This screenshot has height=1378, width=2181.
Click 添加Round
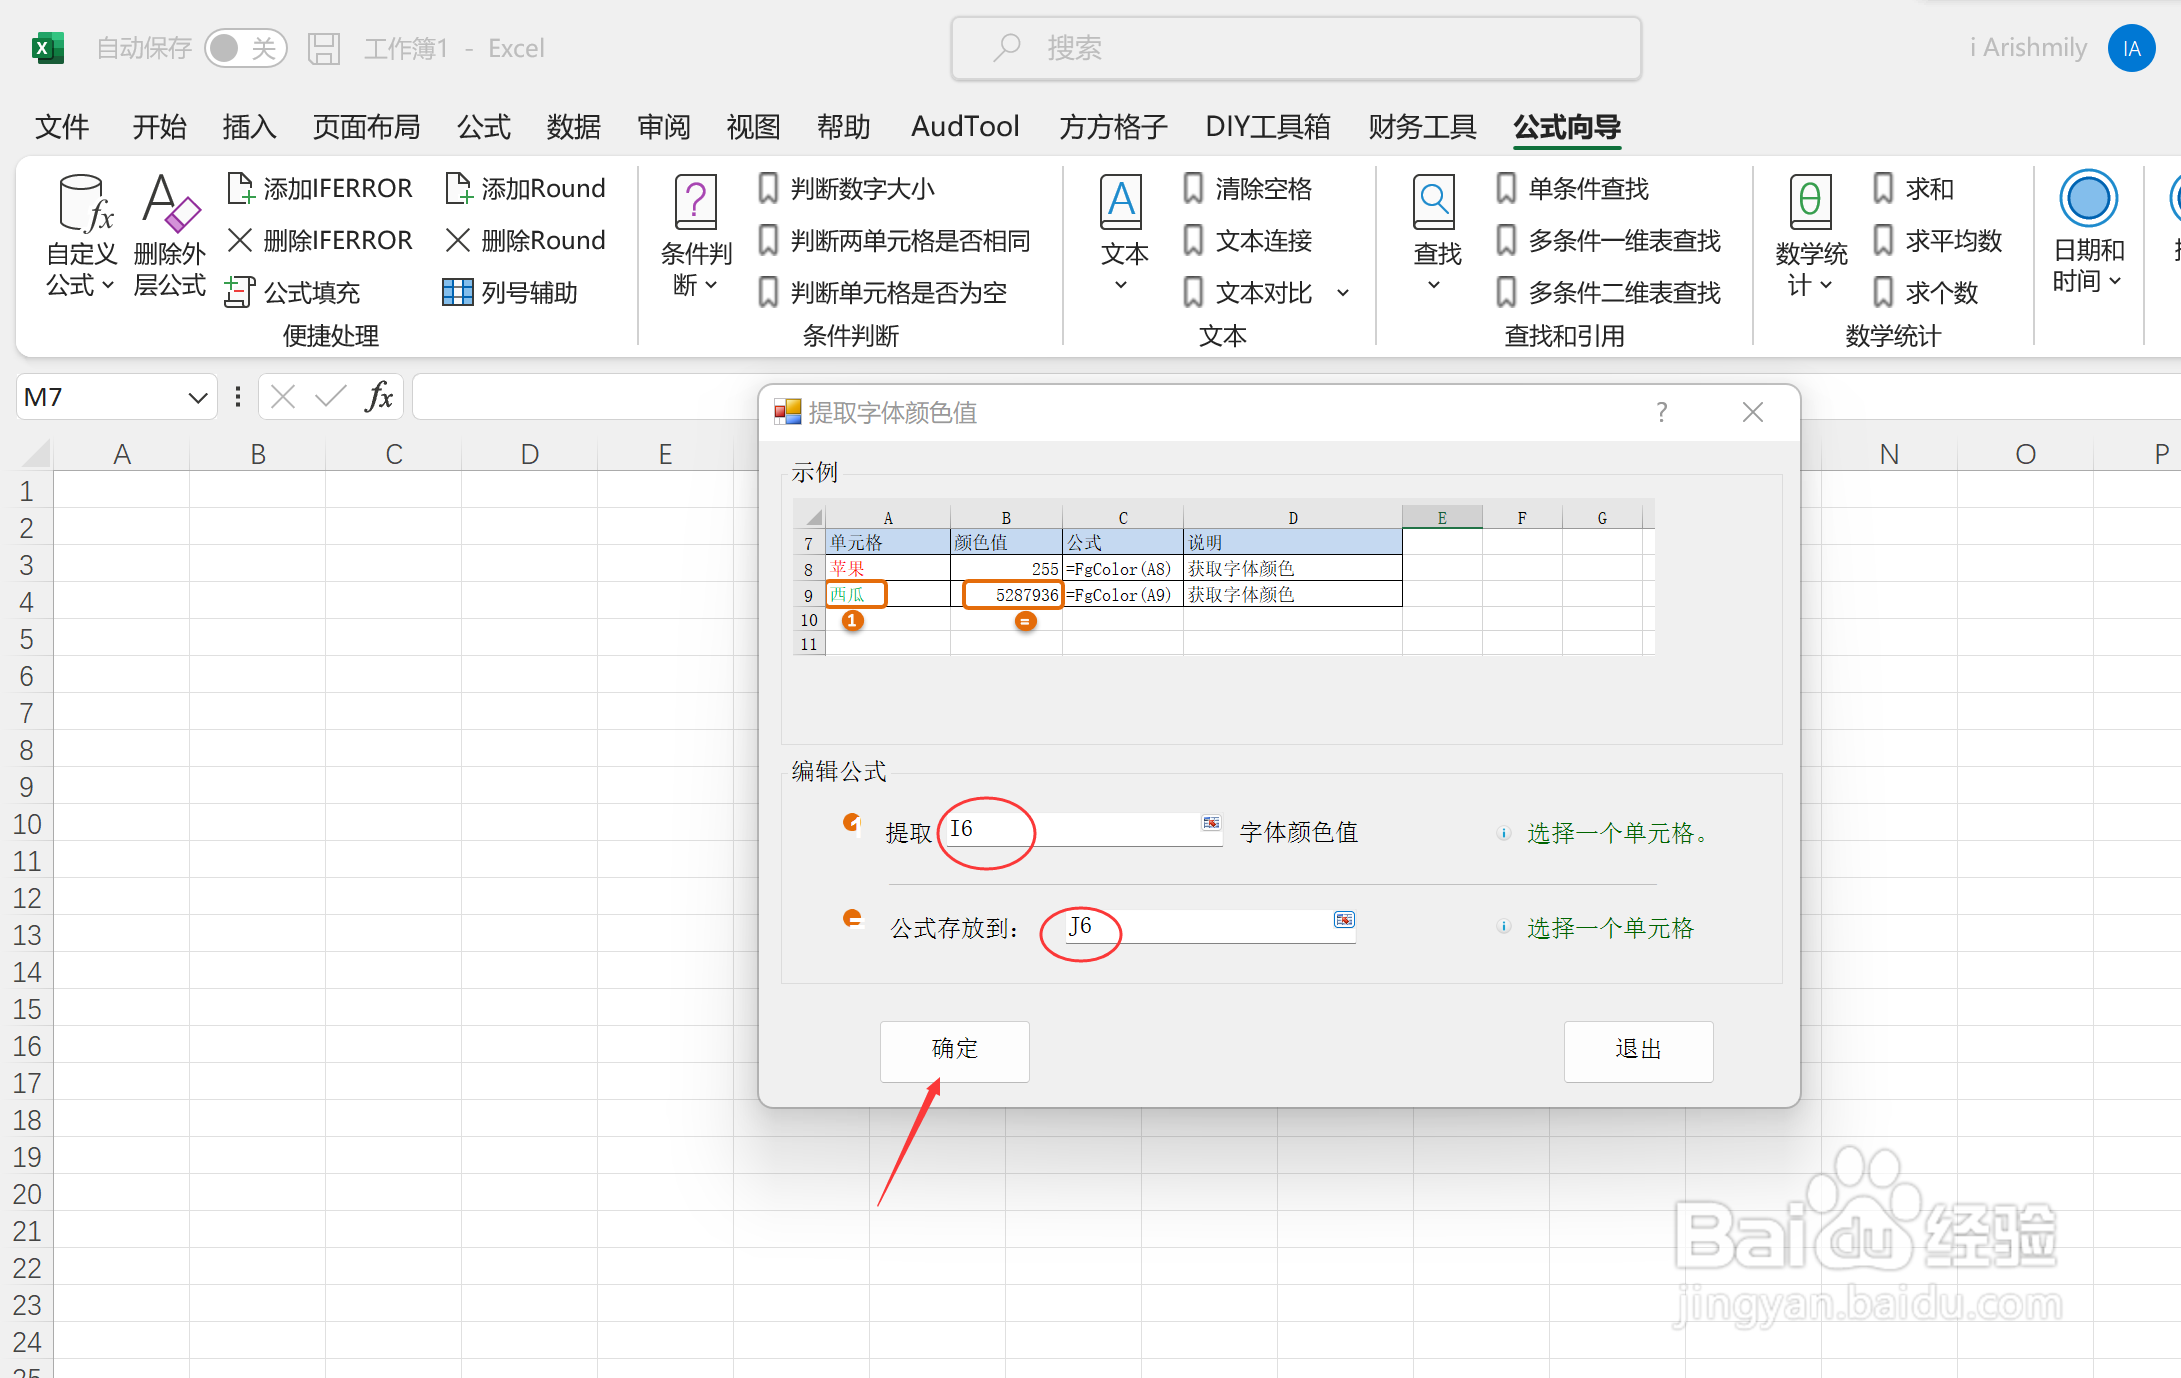pyautogui.click(x=525, y=188)
